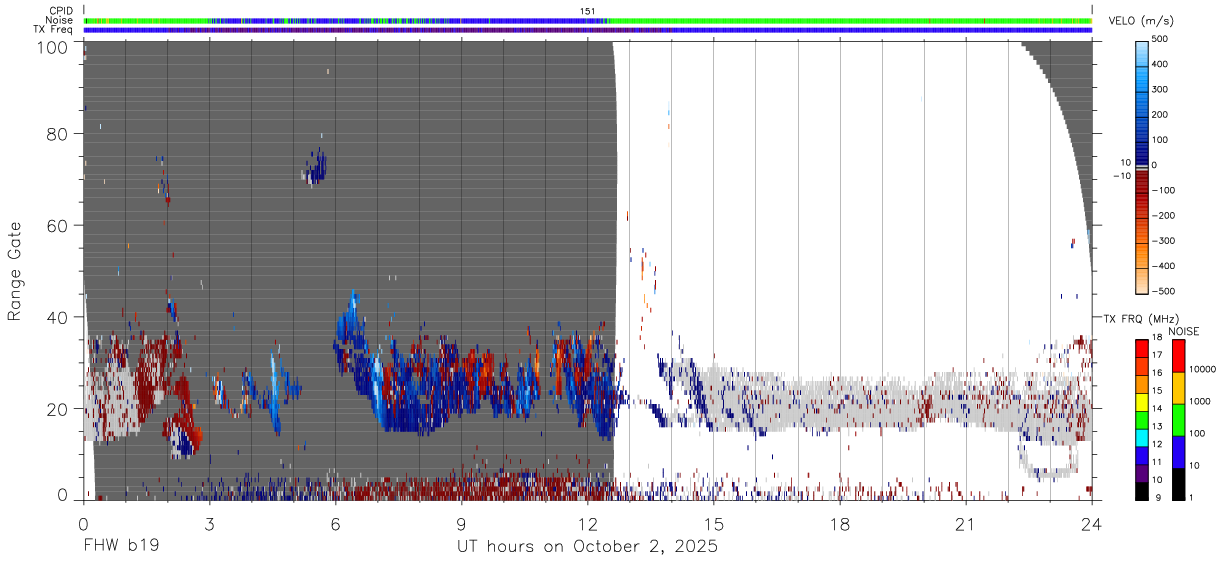Click the 'Noise' strip label at top left
The height and width of the screenshot is (567, 1228).
point(59,20)
